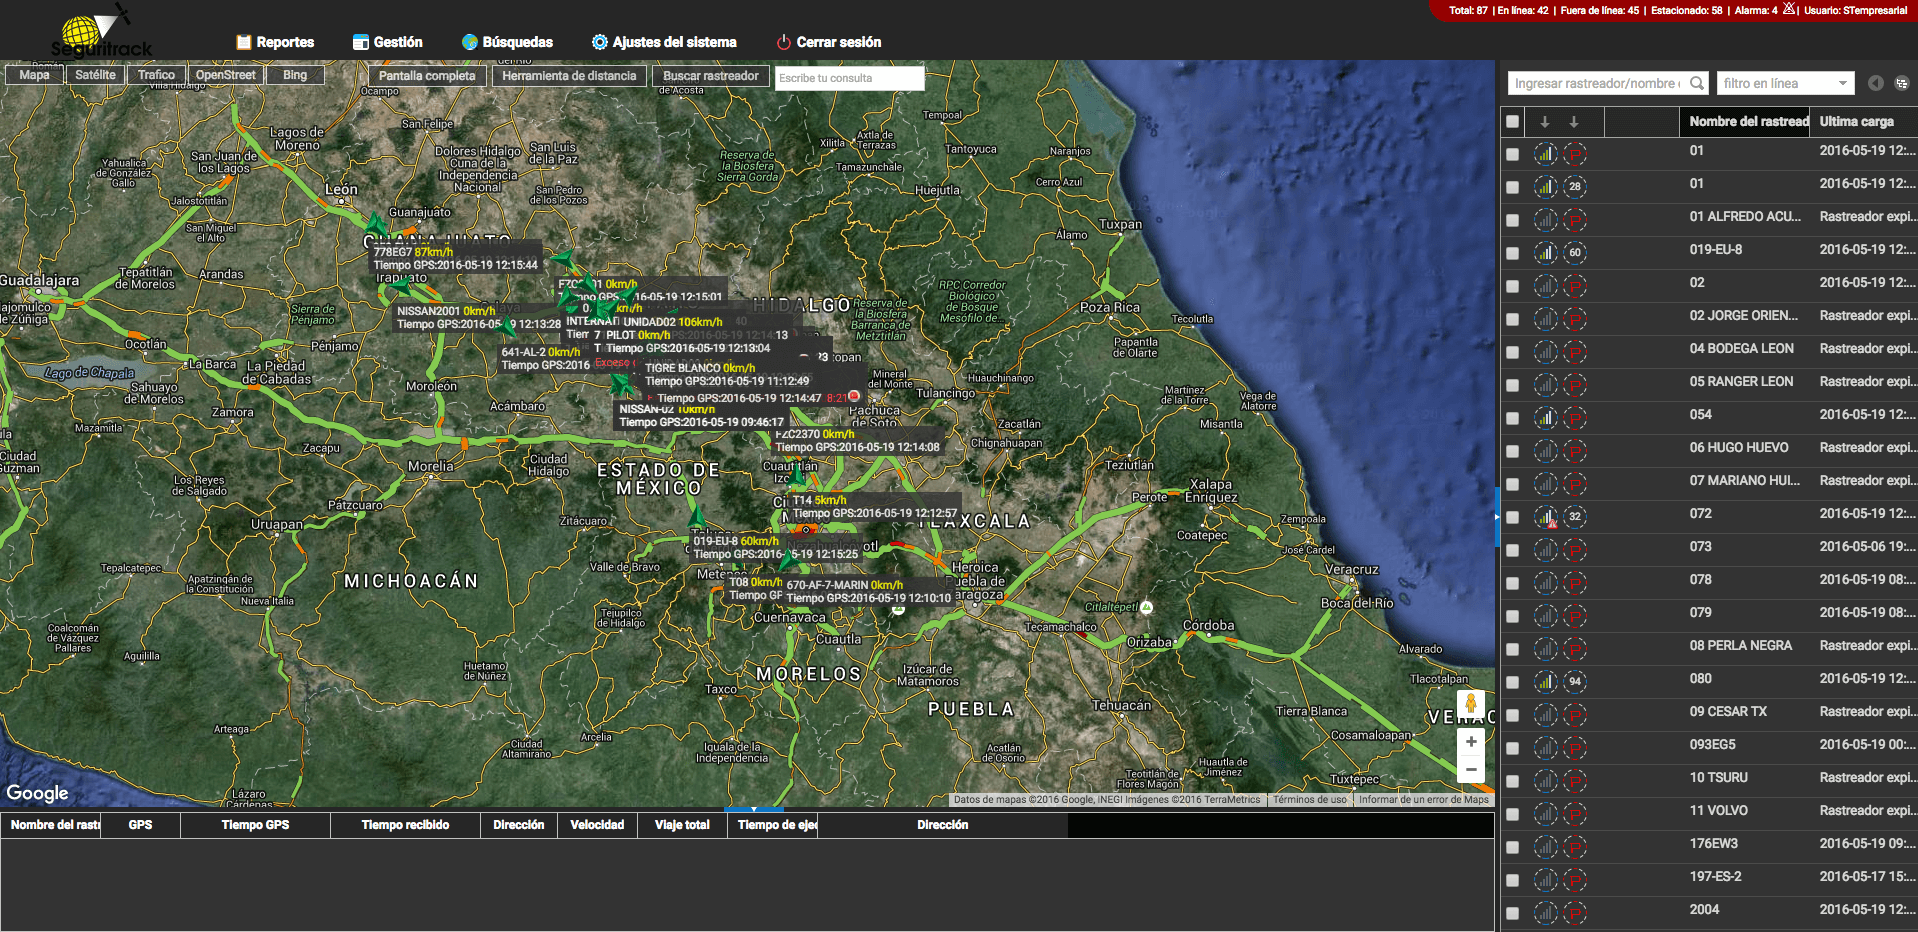
Task: Click signal icon for tracker 054
Action: coord(1546,418)
